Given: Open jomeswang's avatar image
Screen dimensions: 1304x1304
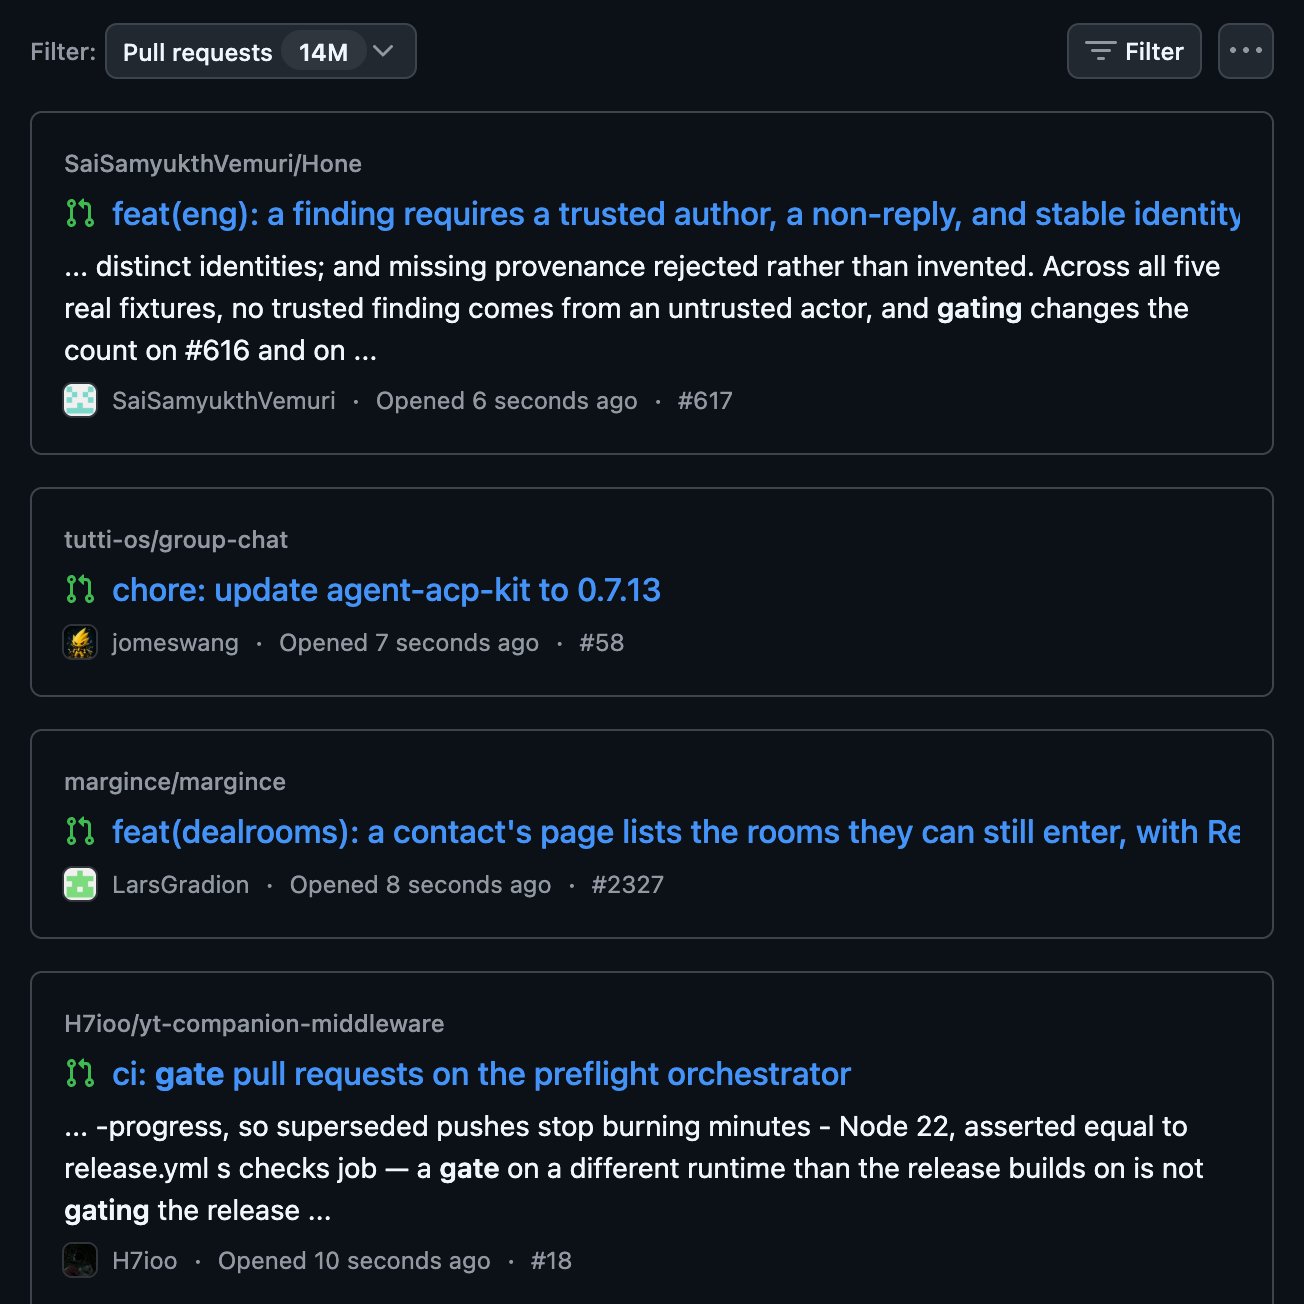Looking at the screenshot, I should [80, 642].
